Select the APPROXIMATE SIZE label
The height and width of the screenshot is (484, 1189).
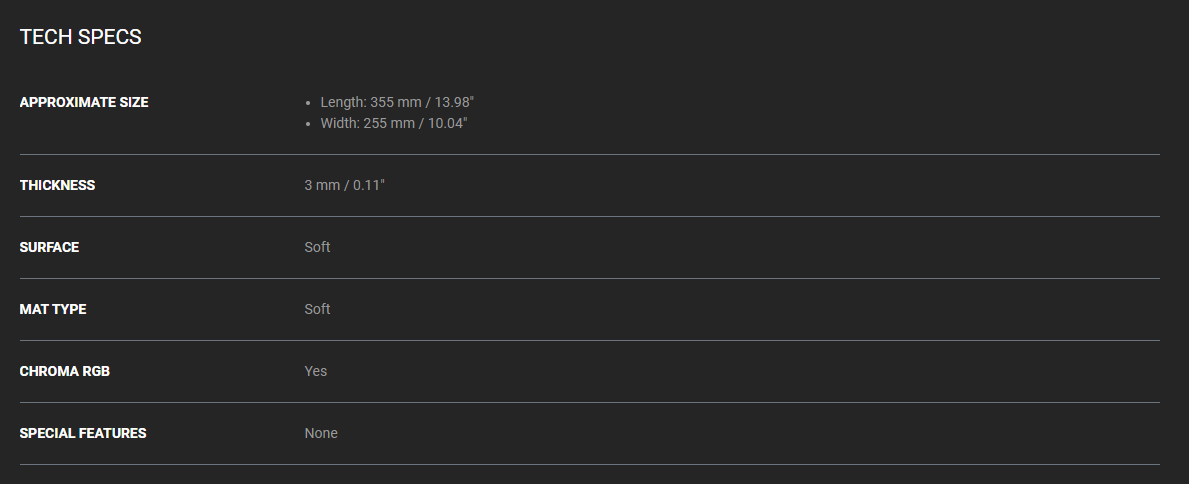(84, 102)
